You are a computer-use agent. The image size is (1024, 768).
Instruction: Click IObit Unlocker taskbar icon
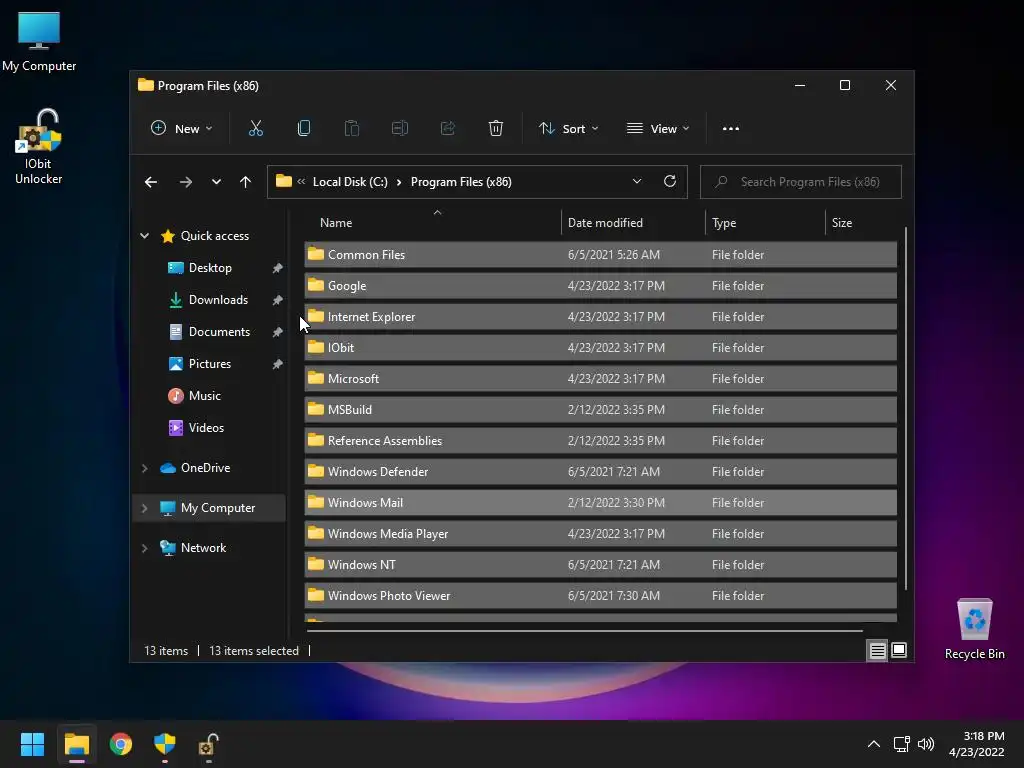(209, 744)
